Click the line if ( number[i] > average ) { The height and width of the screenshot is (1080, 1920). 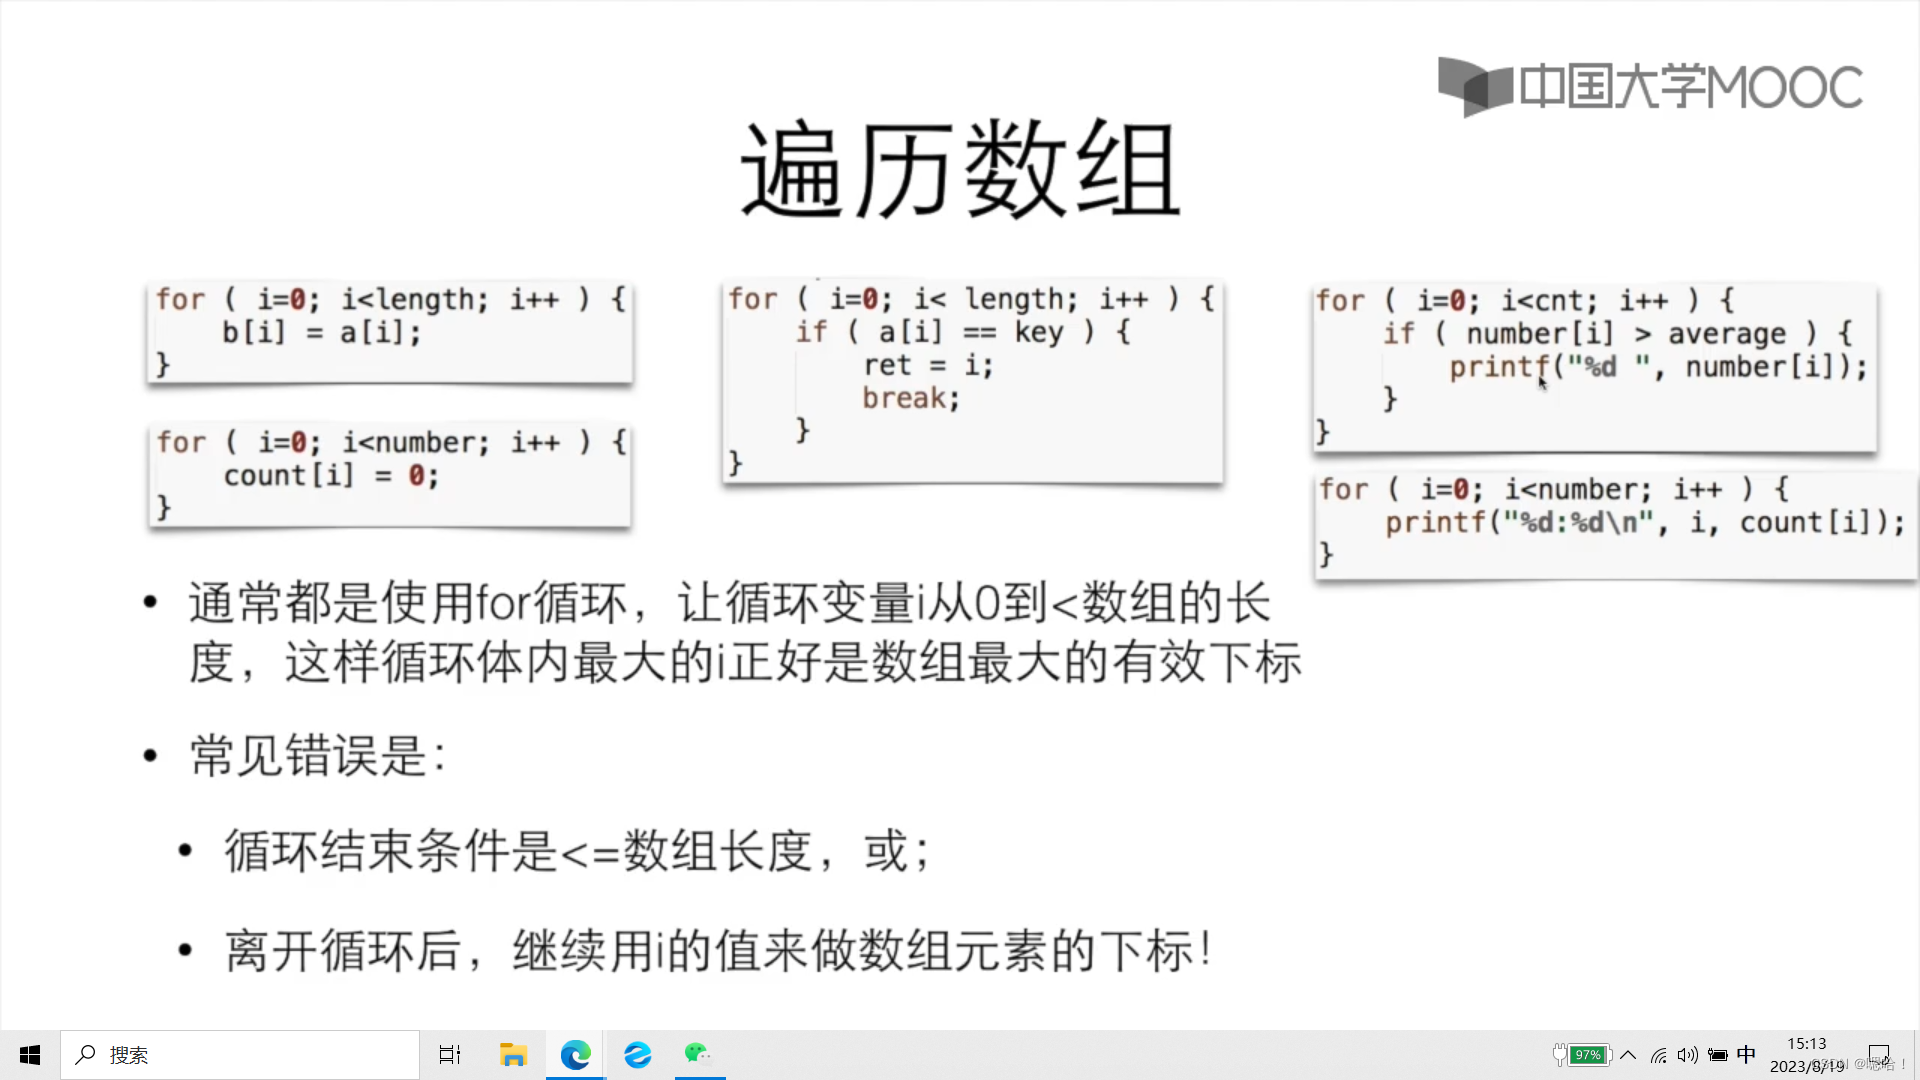tap(1618, 334)
